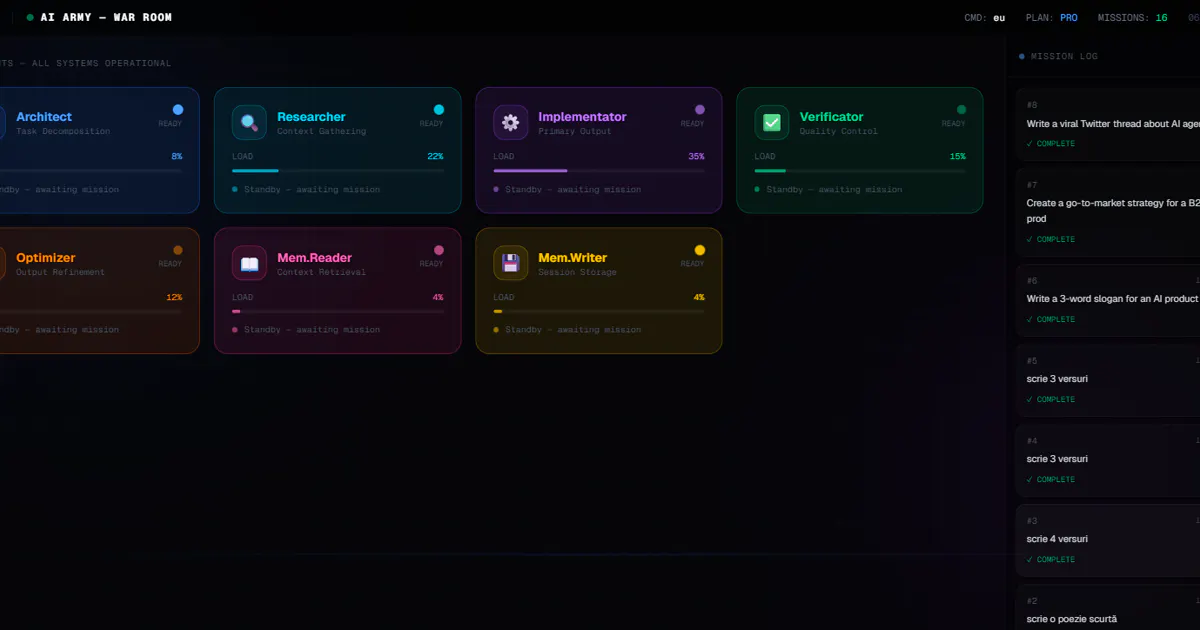Click the Implementator gear icon
Image resolution: width=1200 pixels, height=630 pixels.
[510, 122]
